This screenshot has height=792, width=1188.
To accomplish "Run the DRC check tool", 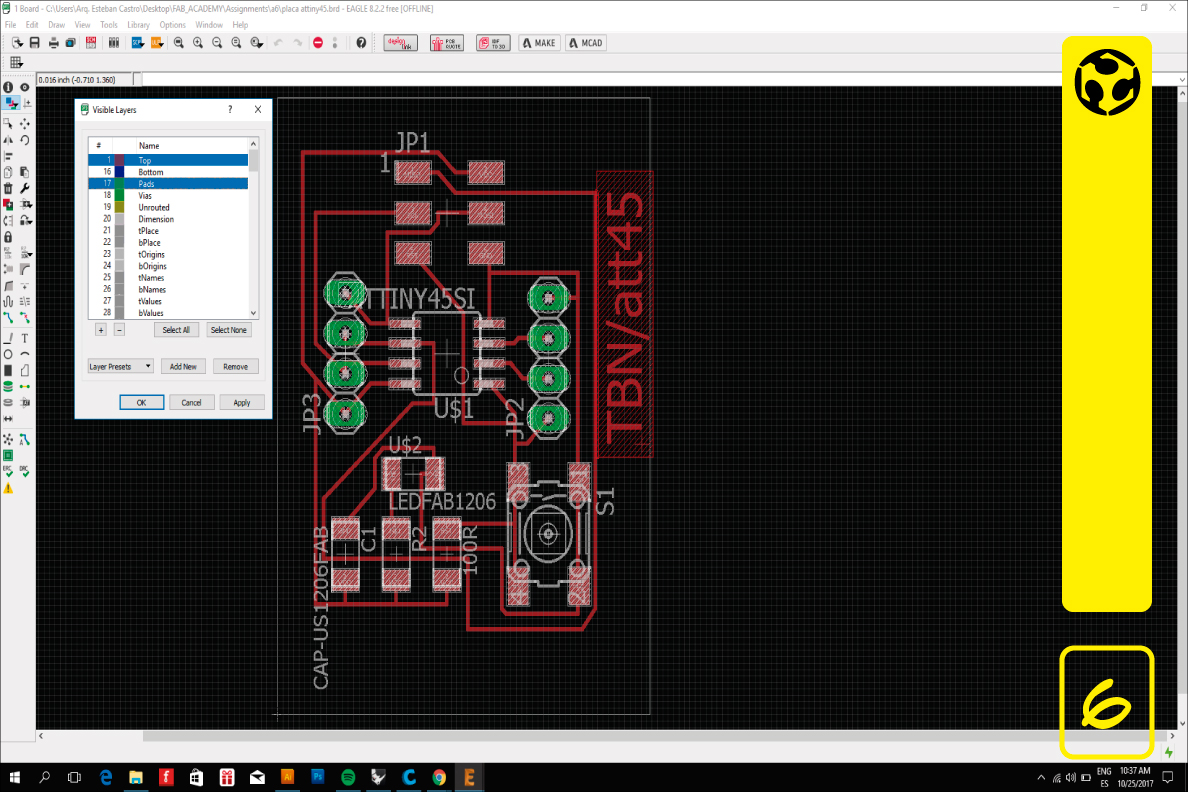I will click(25, 471).
